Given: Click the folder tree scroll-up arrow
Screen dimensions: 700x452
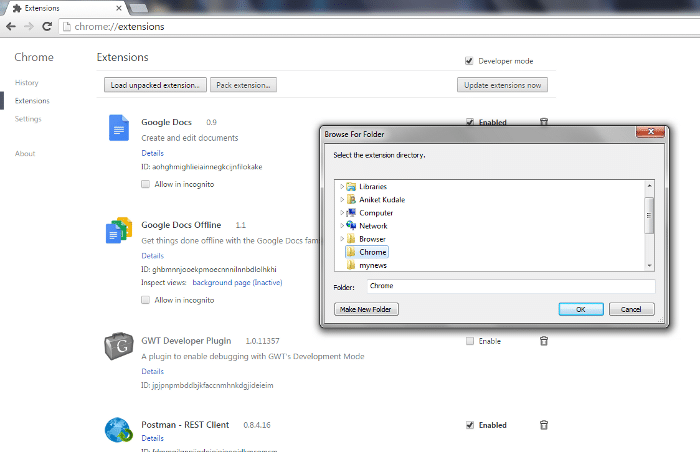Looking at the screenshot, I should (x=650, y=185).
